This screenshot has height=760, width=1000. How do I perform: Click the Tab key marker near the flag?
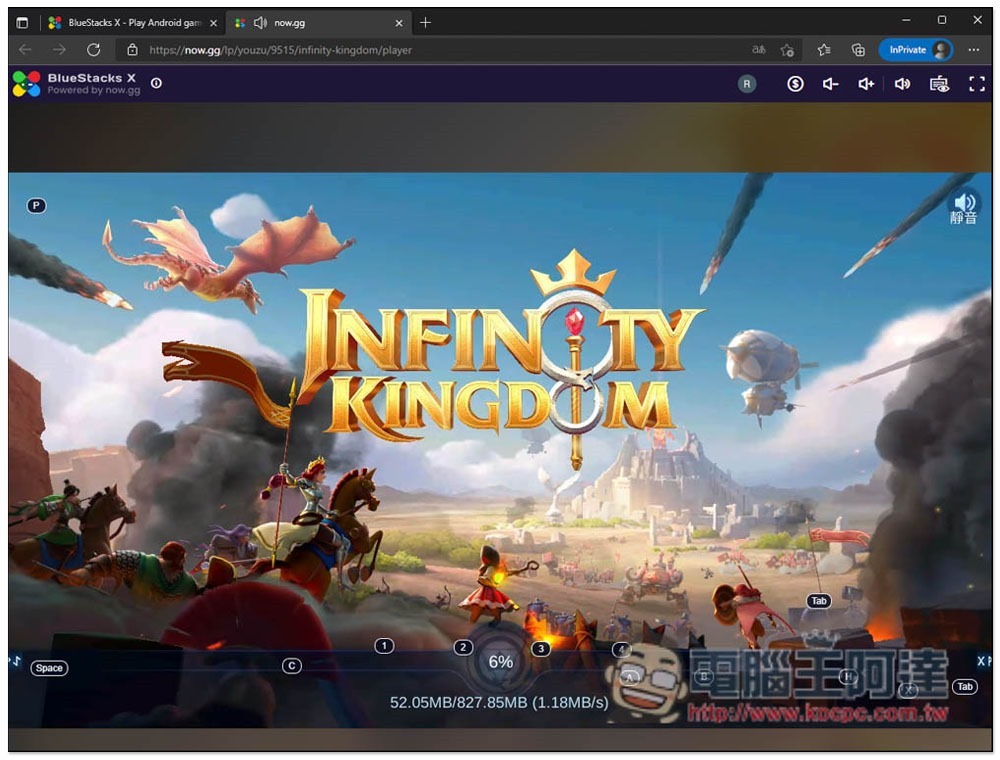pos(819,601)
